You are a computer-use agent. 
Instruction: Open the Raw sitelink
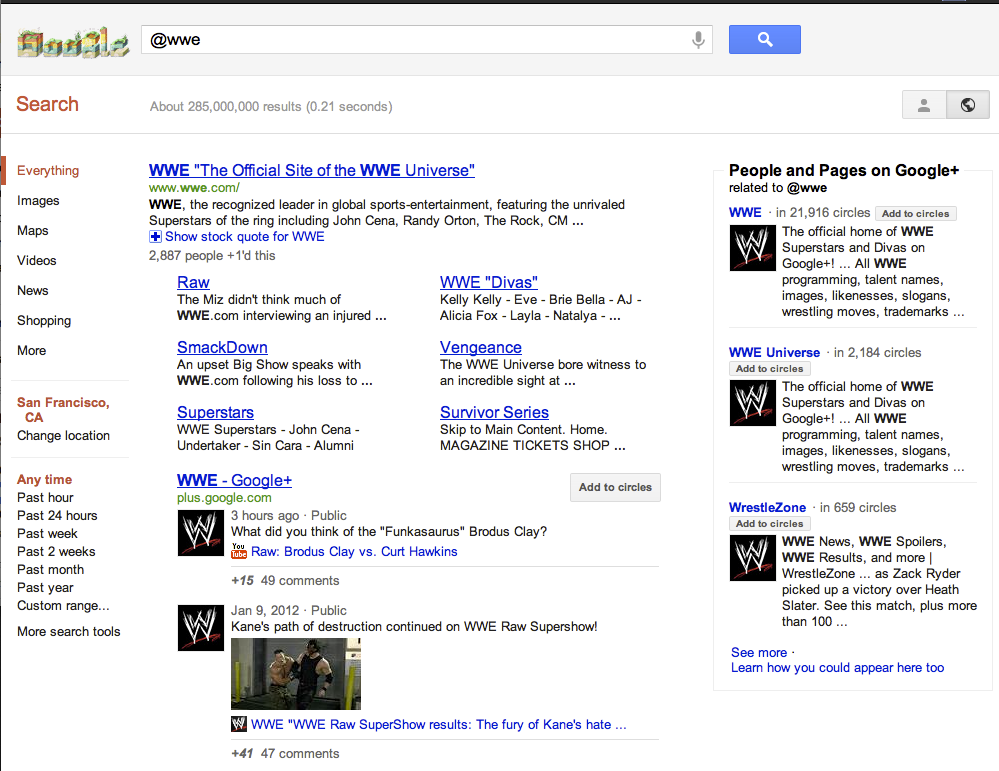[193, 282]
